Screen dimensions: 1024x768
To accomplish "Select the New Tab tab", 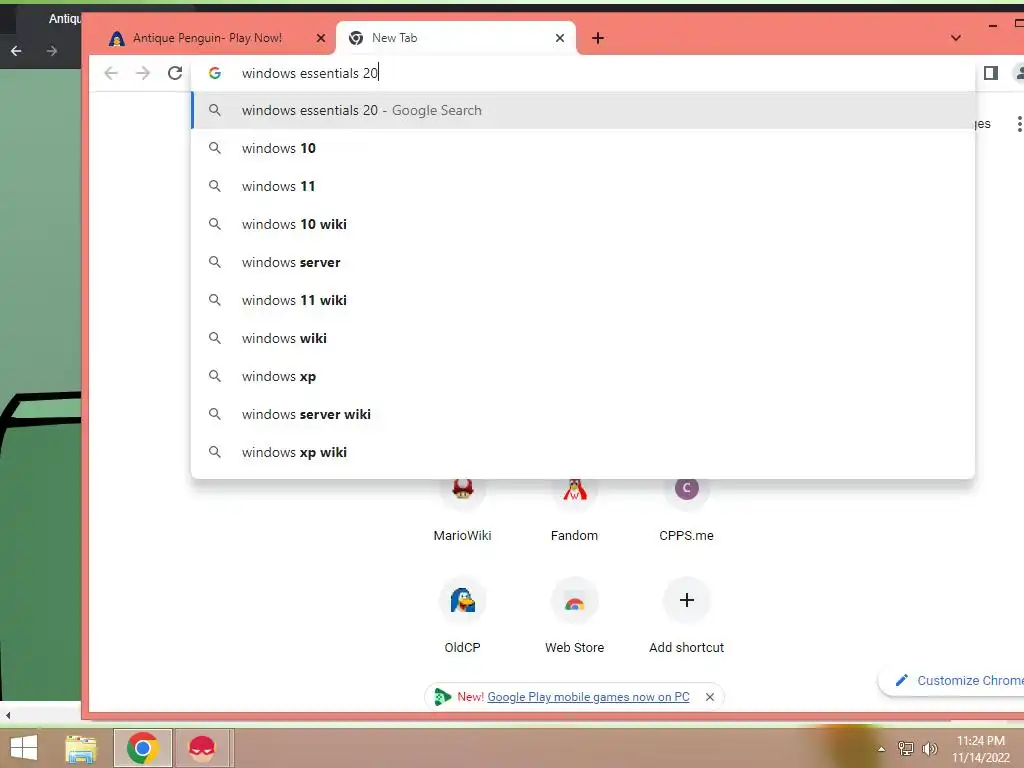I will [456, 38].
